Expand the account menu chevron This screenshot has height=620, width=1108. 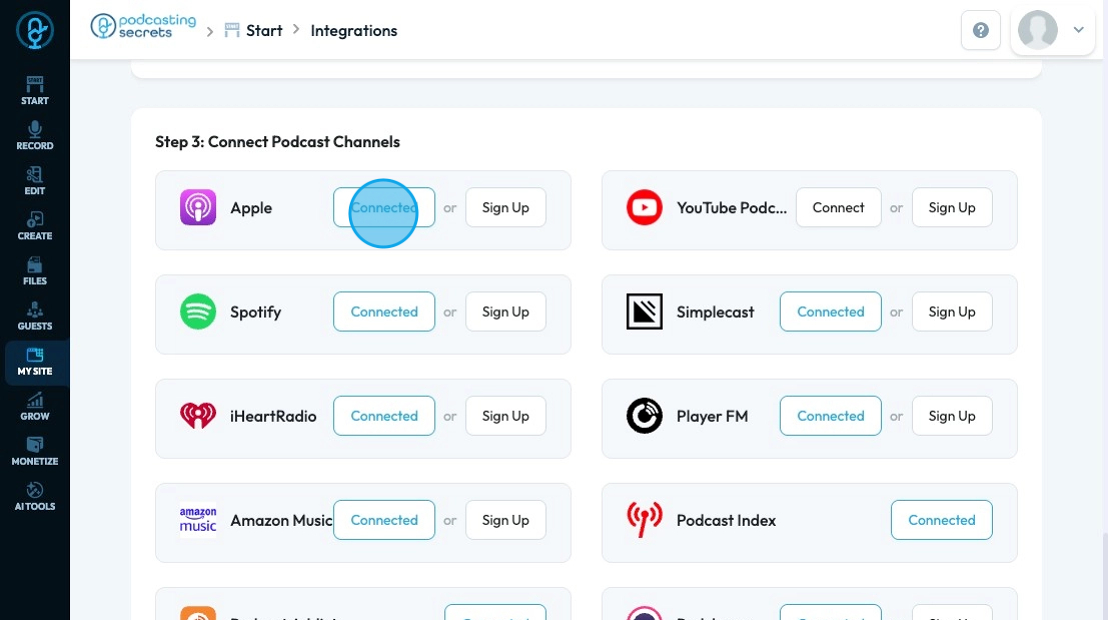click(1078, 30)
